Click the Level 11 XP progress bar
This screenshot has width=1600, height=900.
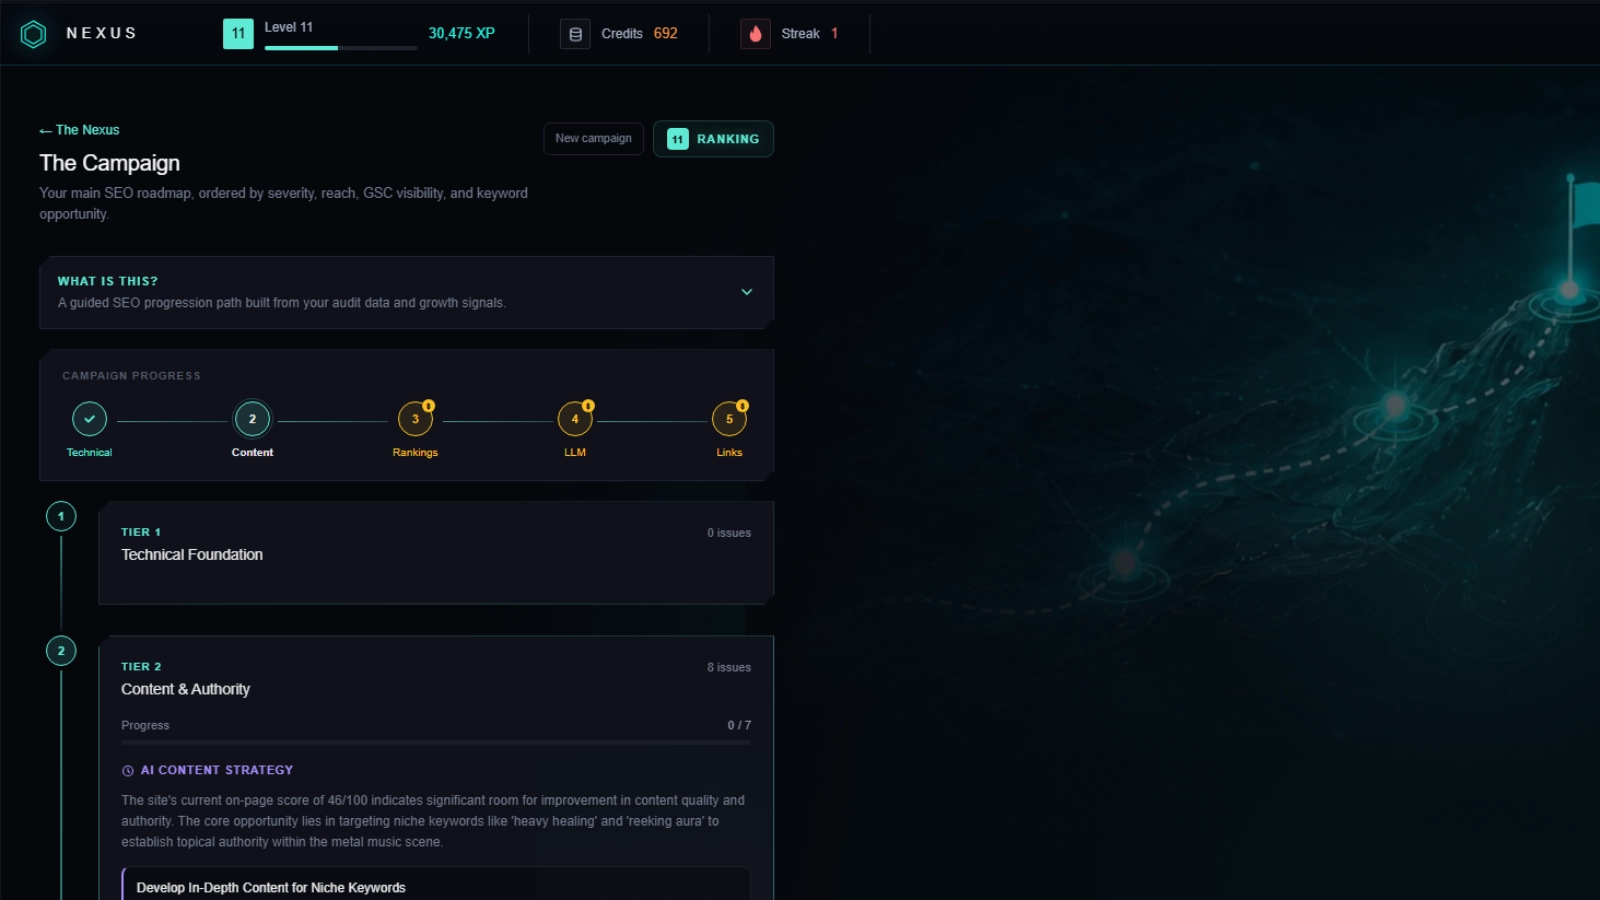click(341, 48)
